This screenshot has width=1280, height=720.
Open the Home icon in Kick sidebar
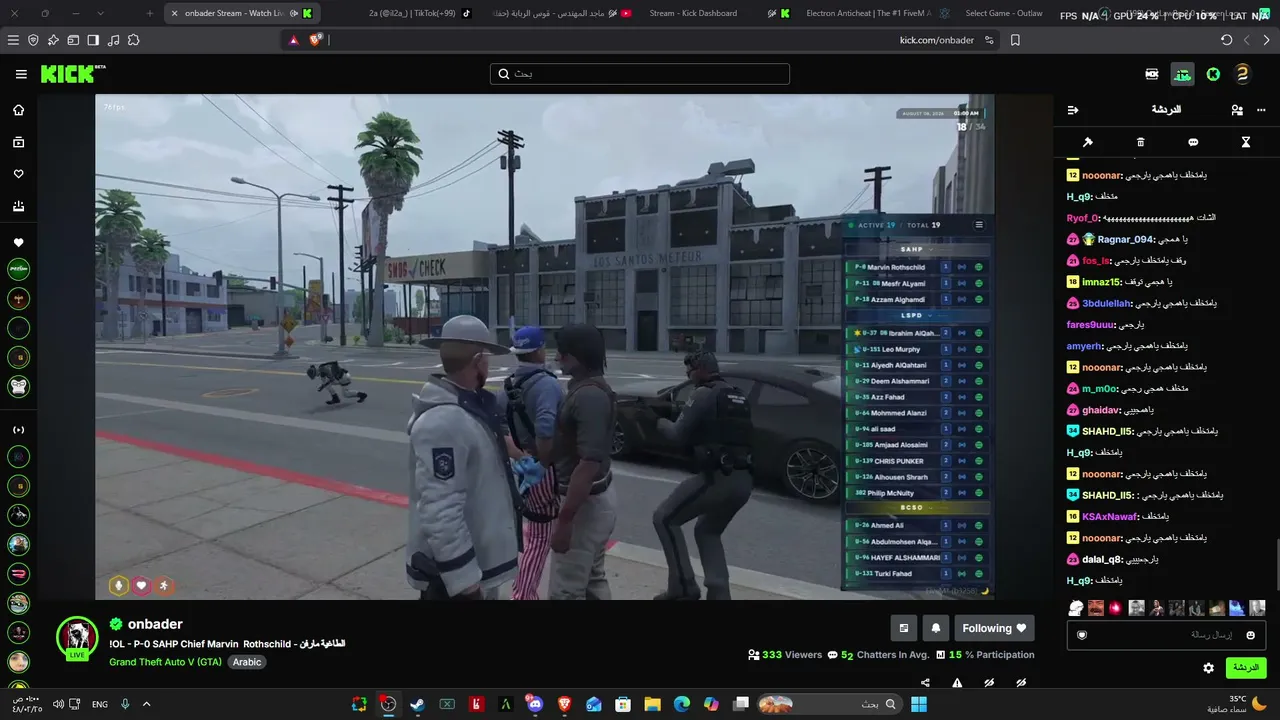point(18,110)
